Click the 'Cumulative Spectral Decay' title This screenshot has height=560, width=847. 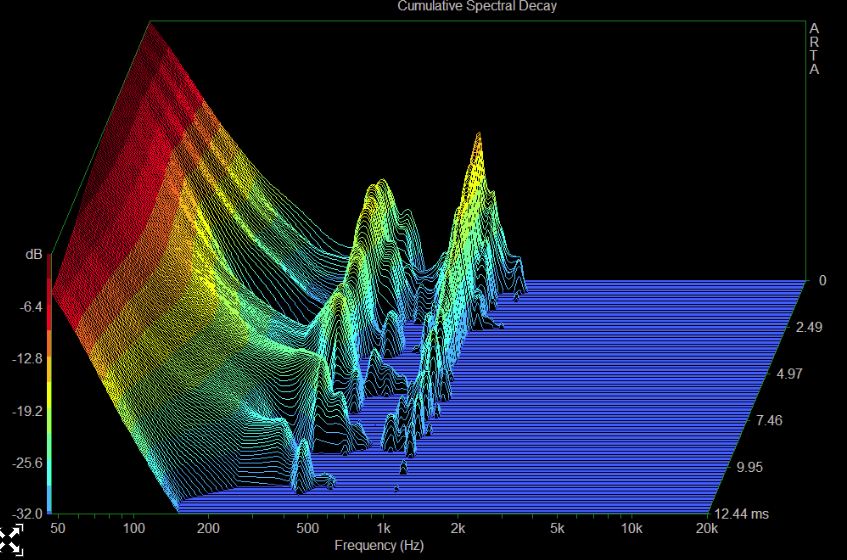[477, 6]
